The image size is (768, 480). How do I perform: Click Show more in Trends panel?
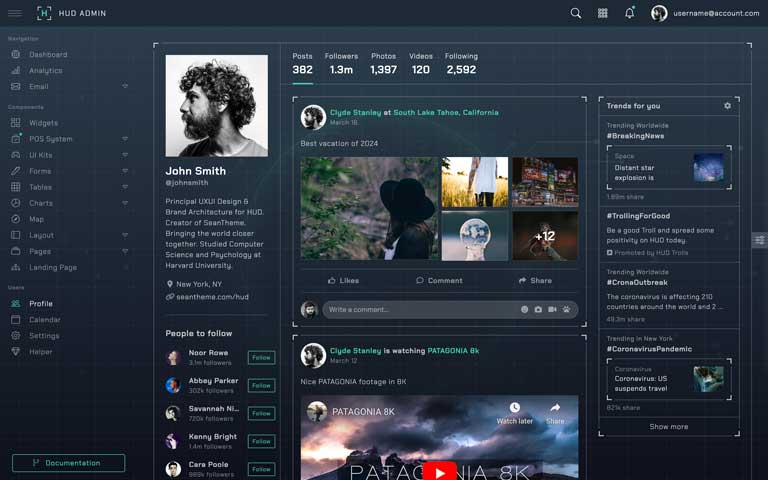668,427
